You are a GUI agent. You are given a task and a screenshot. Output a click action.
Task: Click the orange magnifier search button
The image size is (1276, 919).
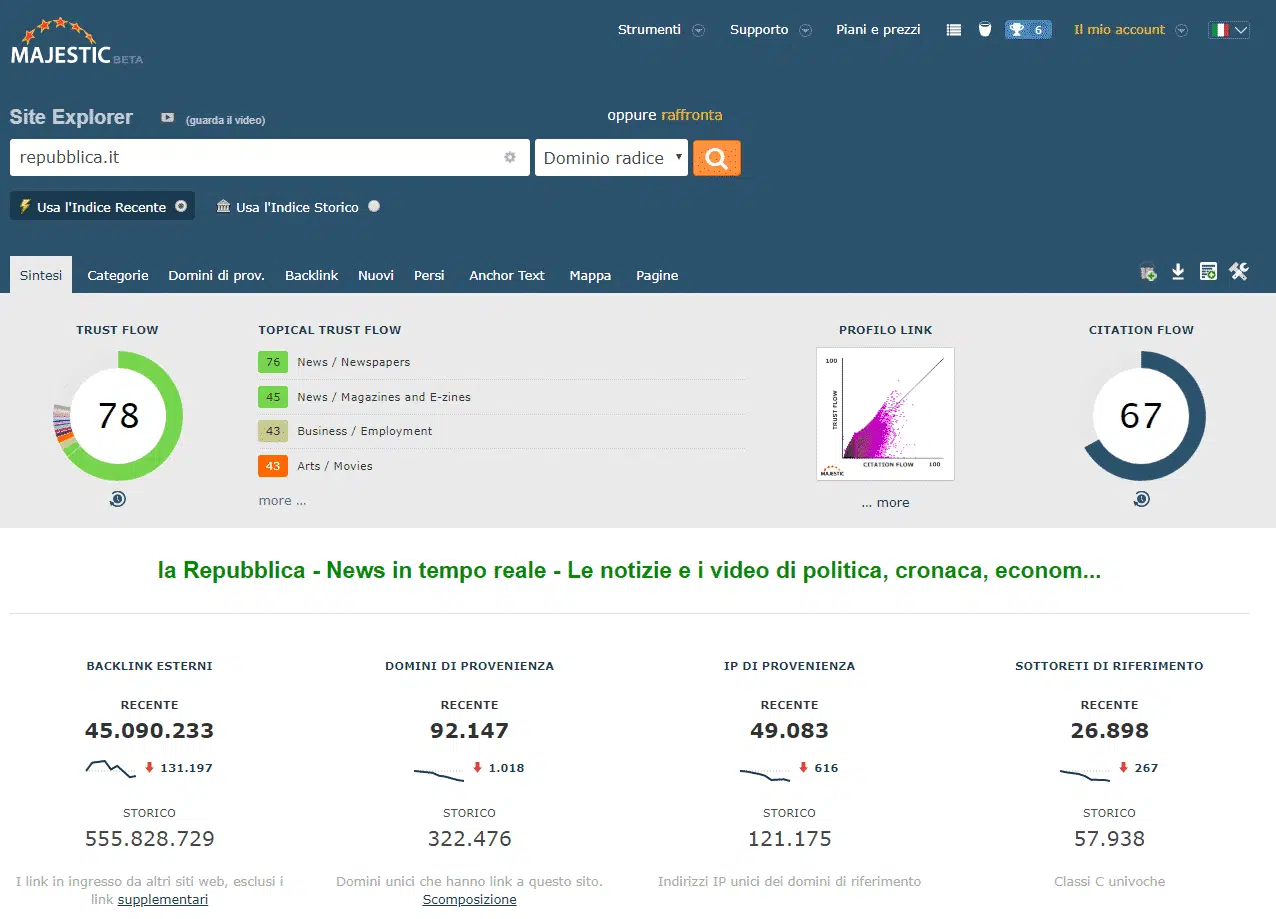(717, 158)
